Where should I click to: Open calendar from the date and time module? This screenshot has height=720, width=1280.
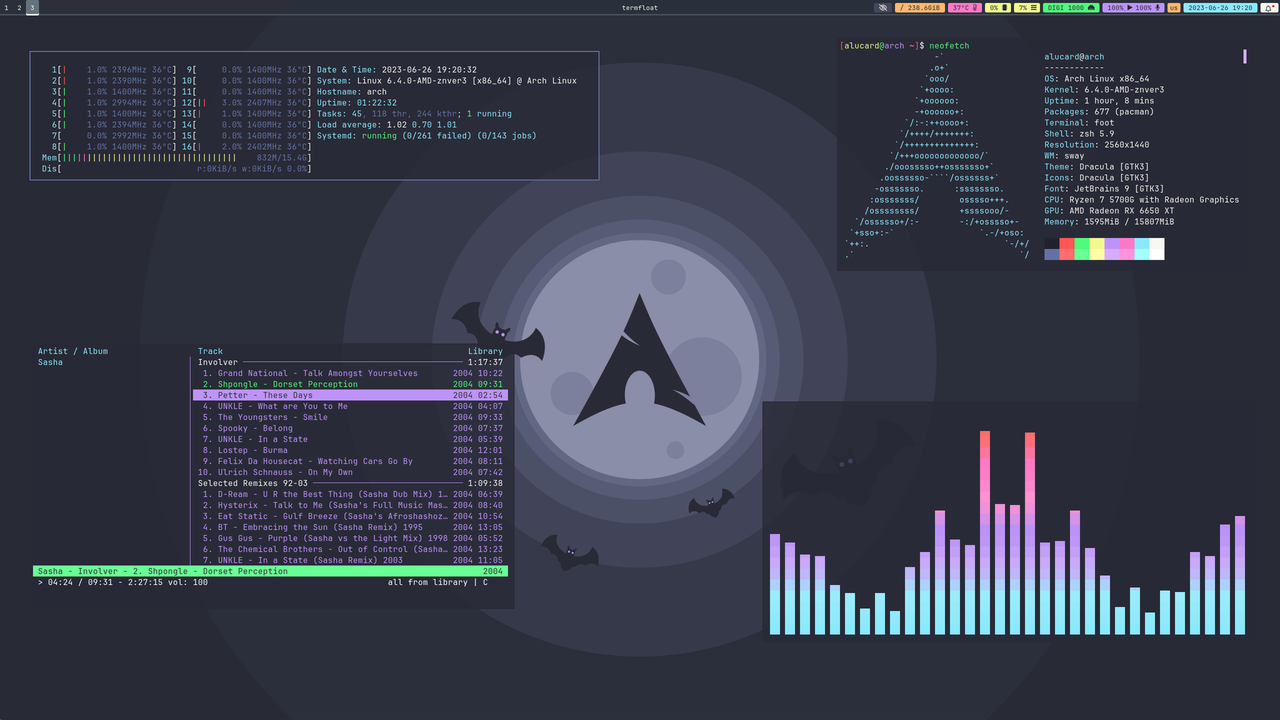pos(1219,7)
